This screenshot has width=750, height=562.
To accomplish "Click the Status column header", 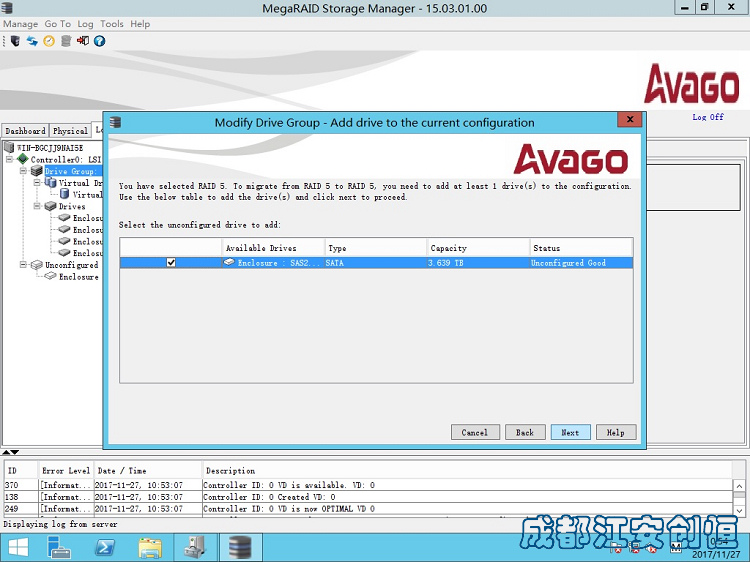I will click(581, 248).
